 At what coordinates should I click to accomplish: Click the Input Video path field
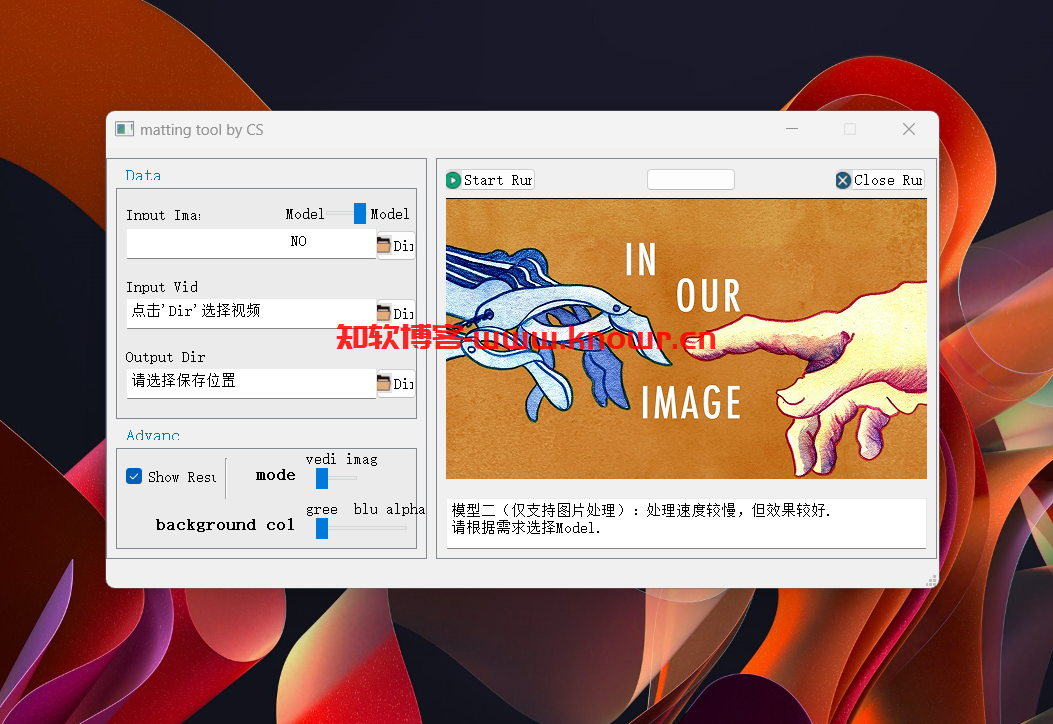(251, 313)
